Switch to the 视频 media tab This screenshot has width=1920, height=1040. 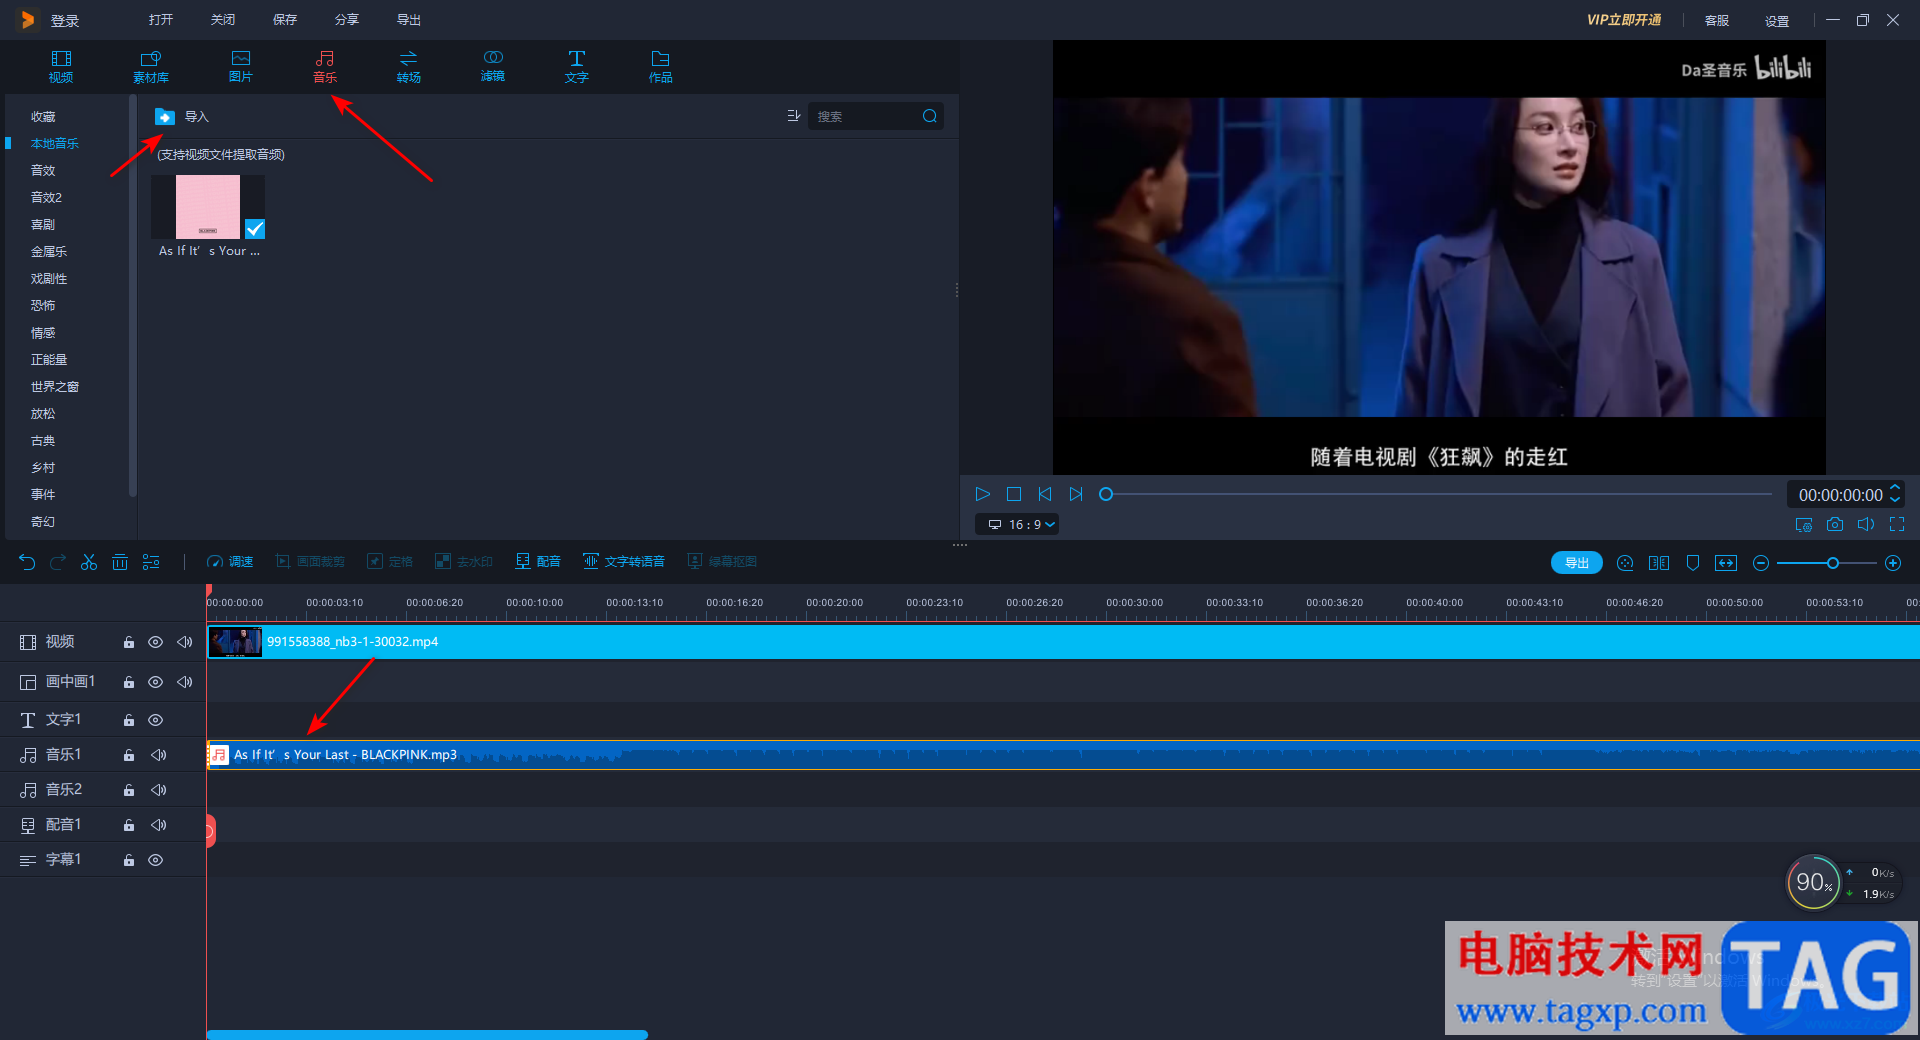[61, 66]
